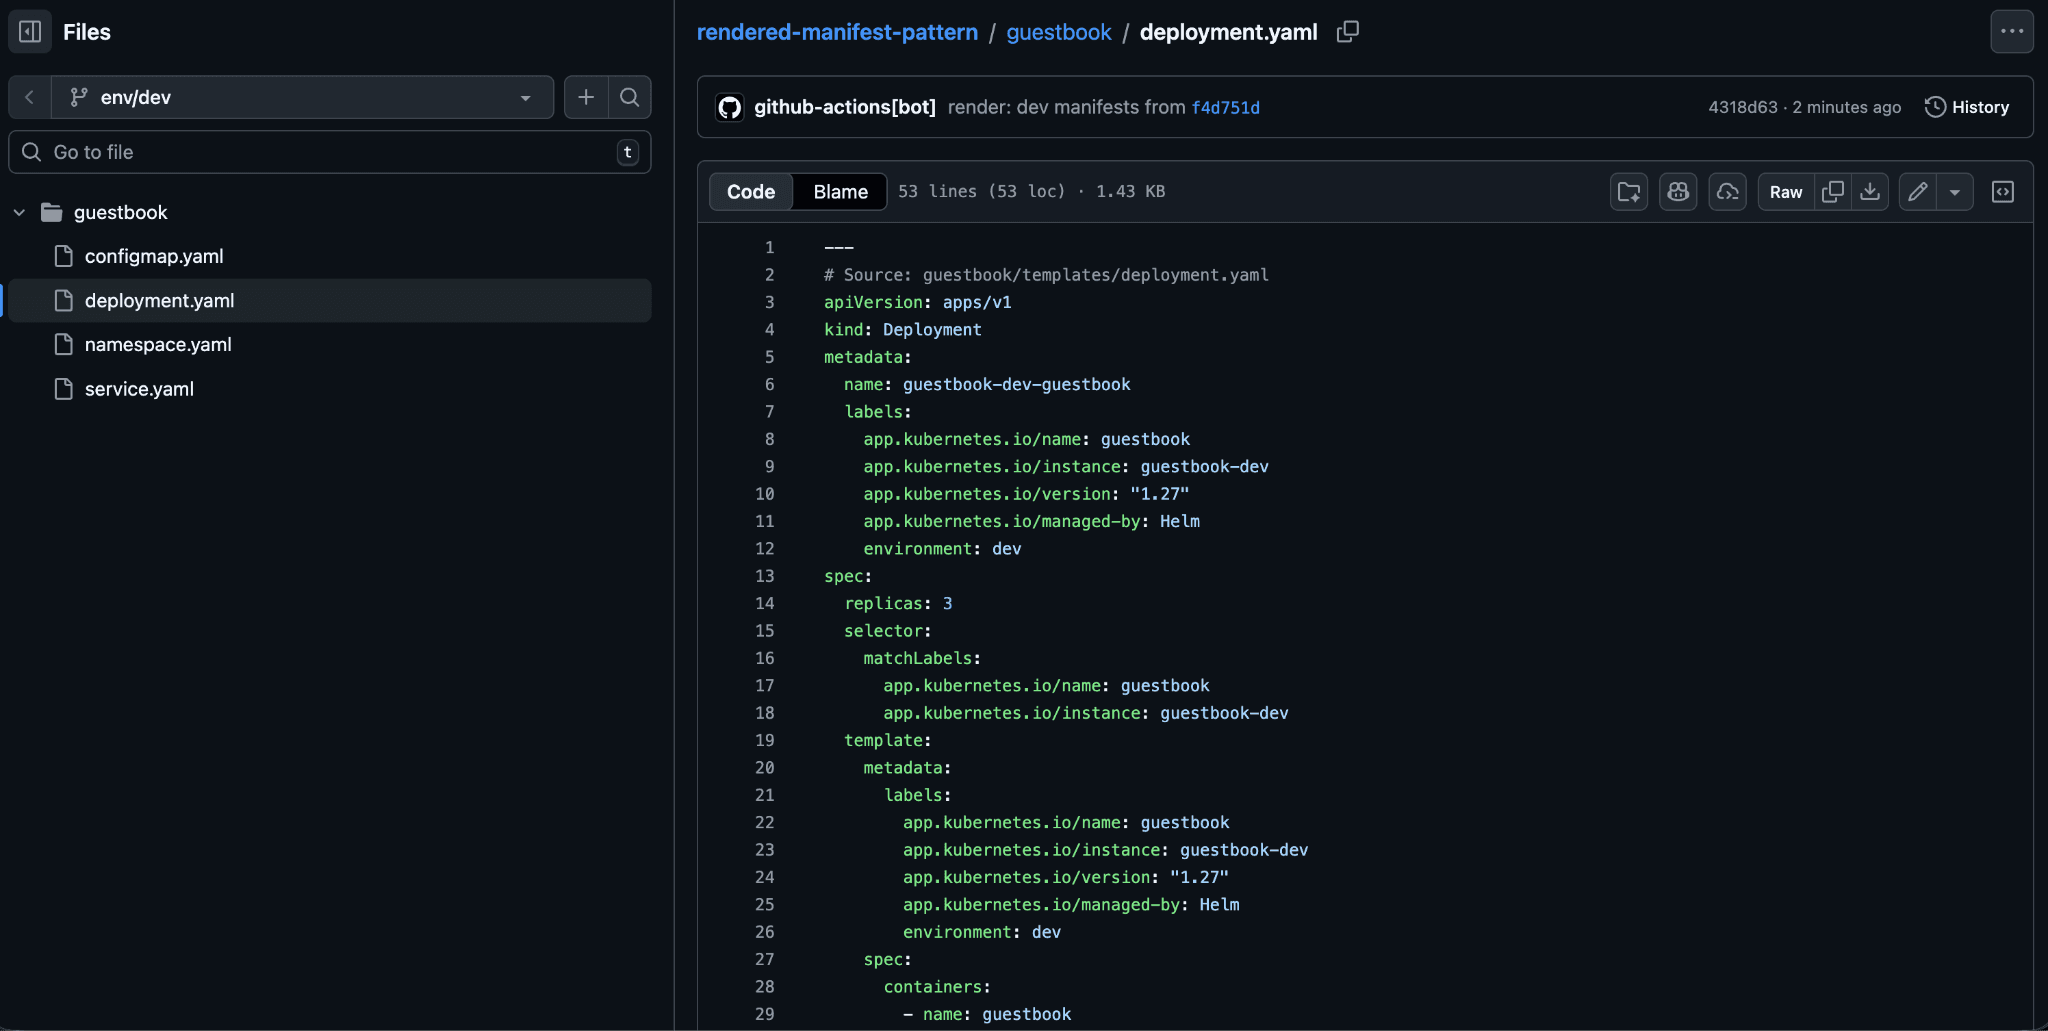
Task: Click 'apiVersion: apps/v1' code line
Action: point(918,302)
